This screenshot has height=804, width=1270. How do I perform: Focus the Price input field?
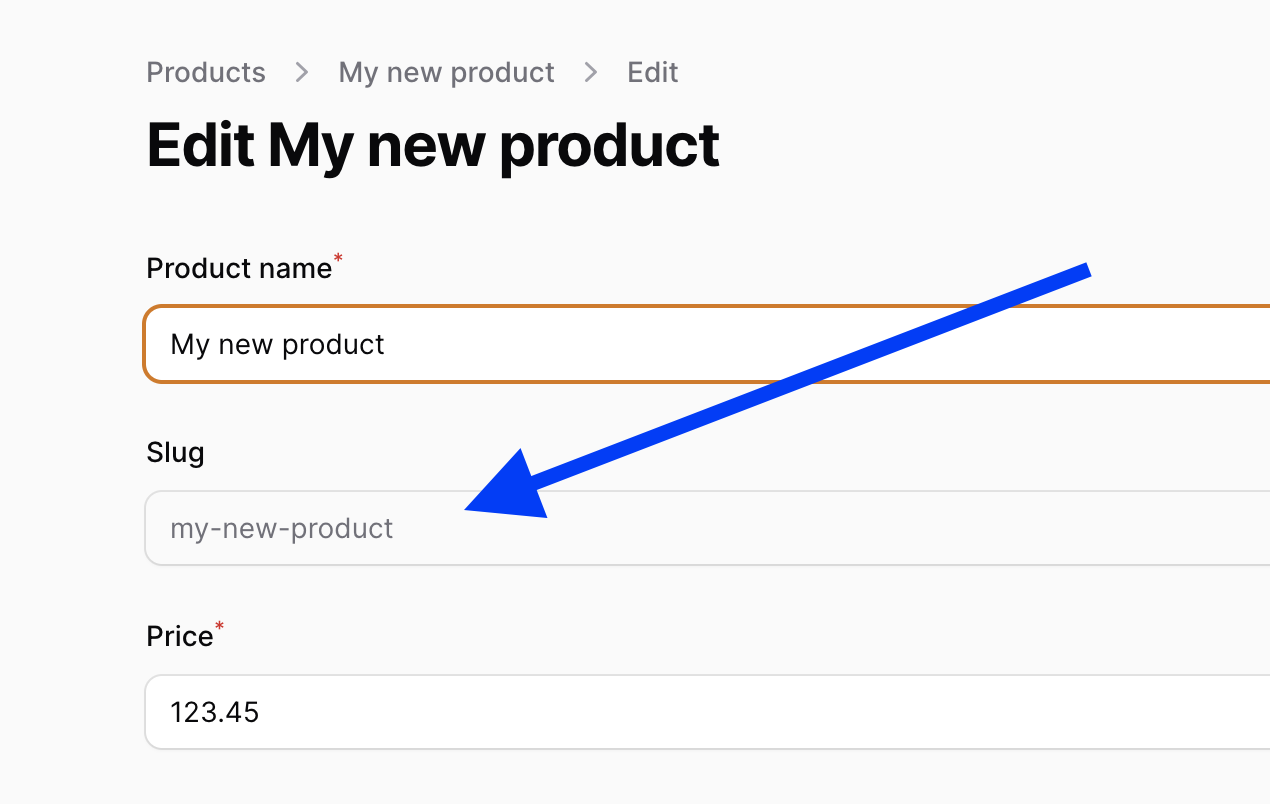pos(707,712)
